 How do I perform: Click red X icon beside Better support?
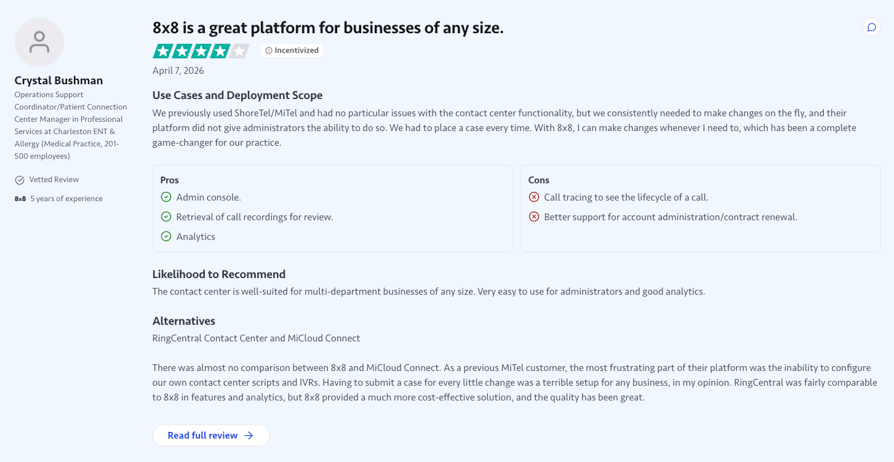coord(534,217)
